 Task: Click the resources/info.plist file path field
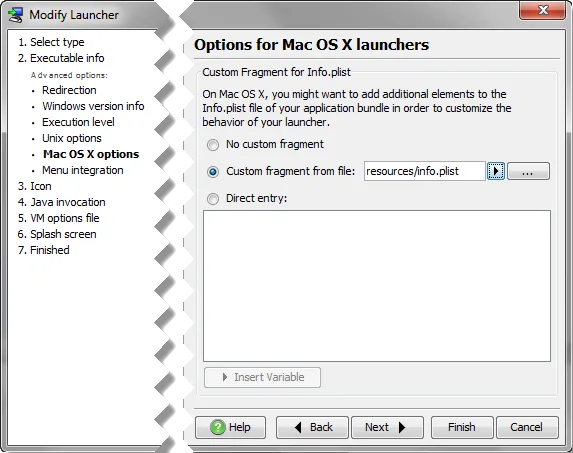click(424, 171)
